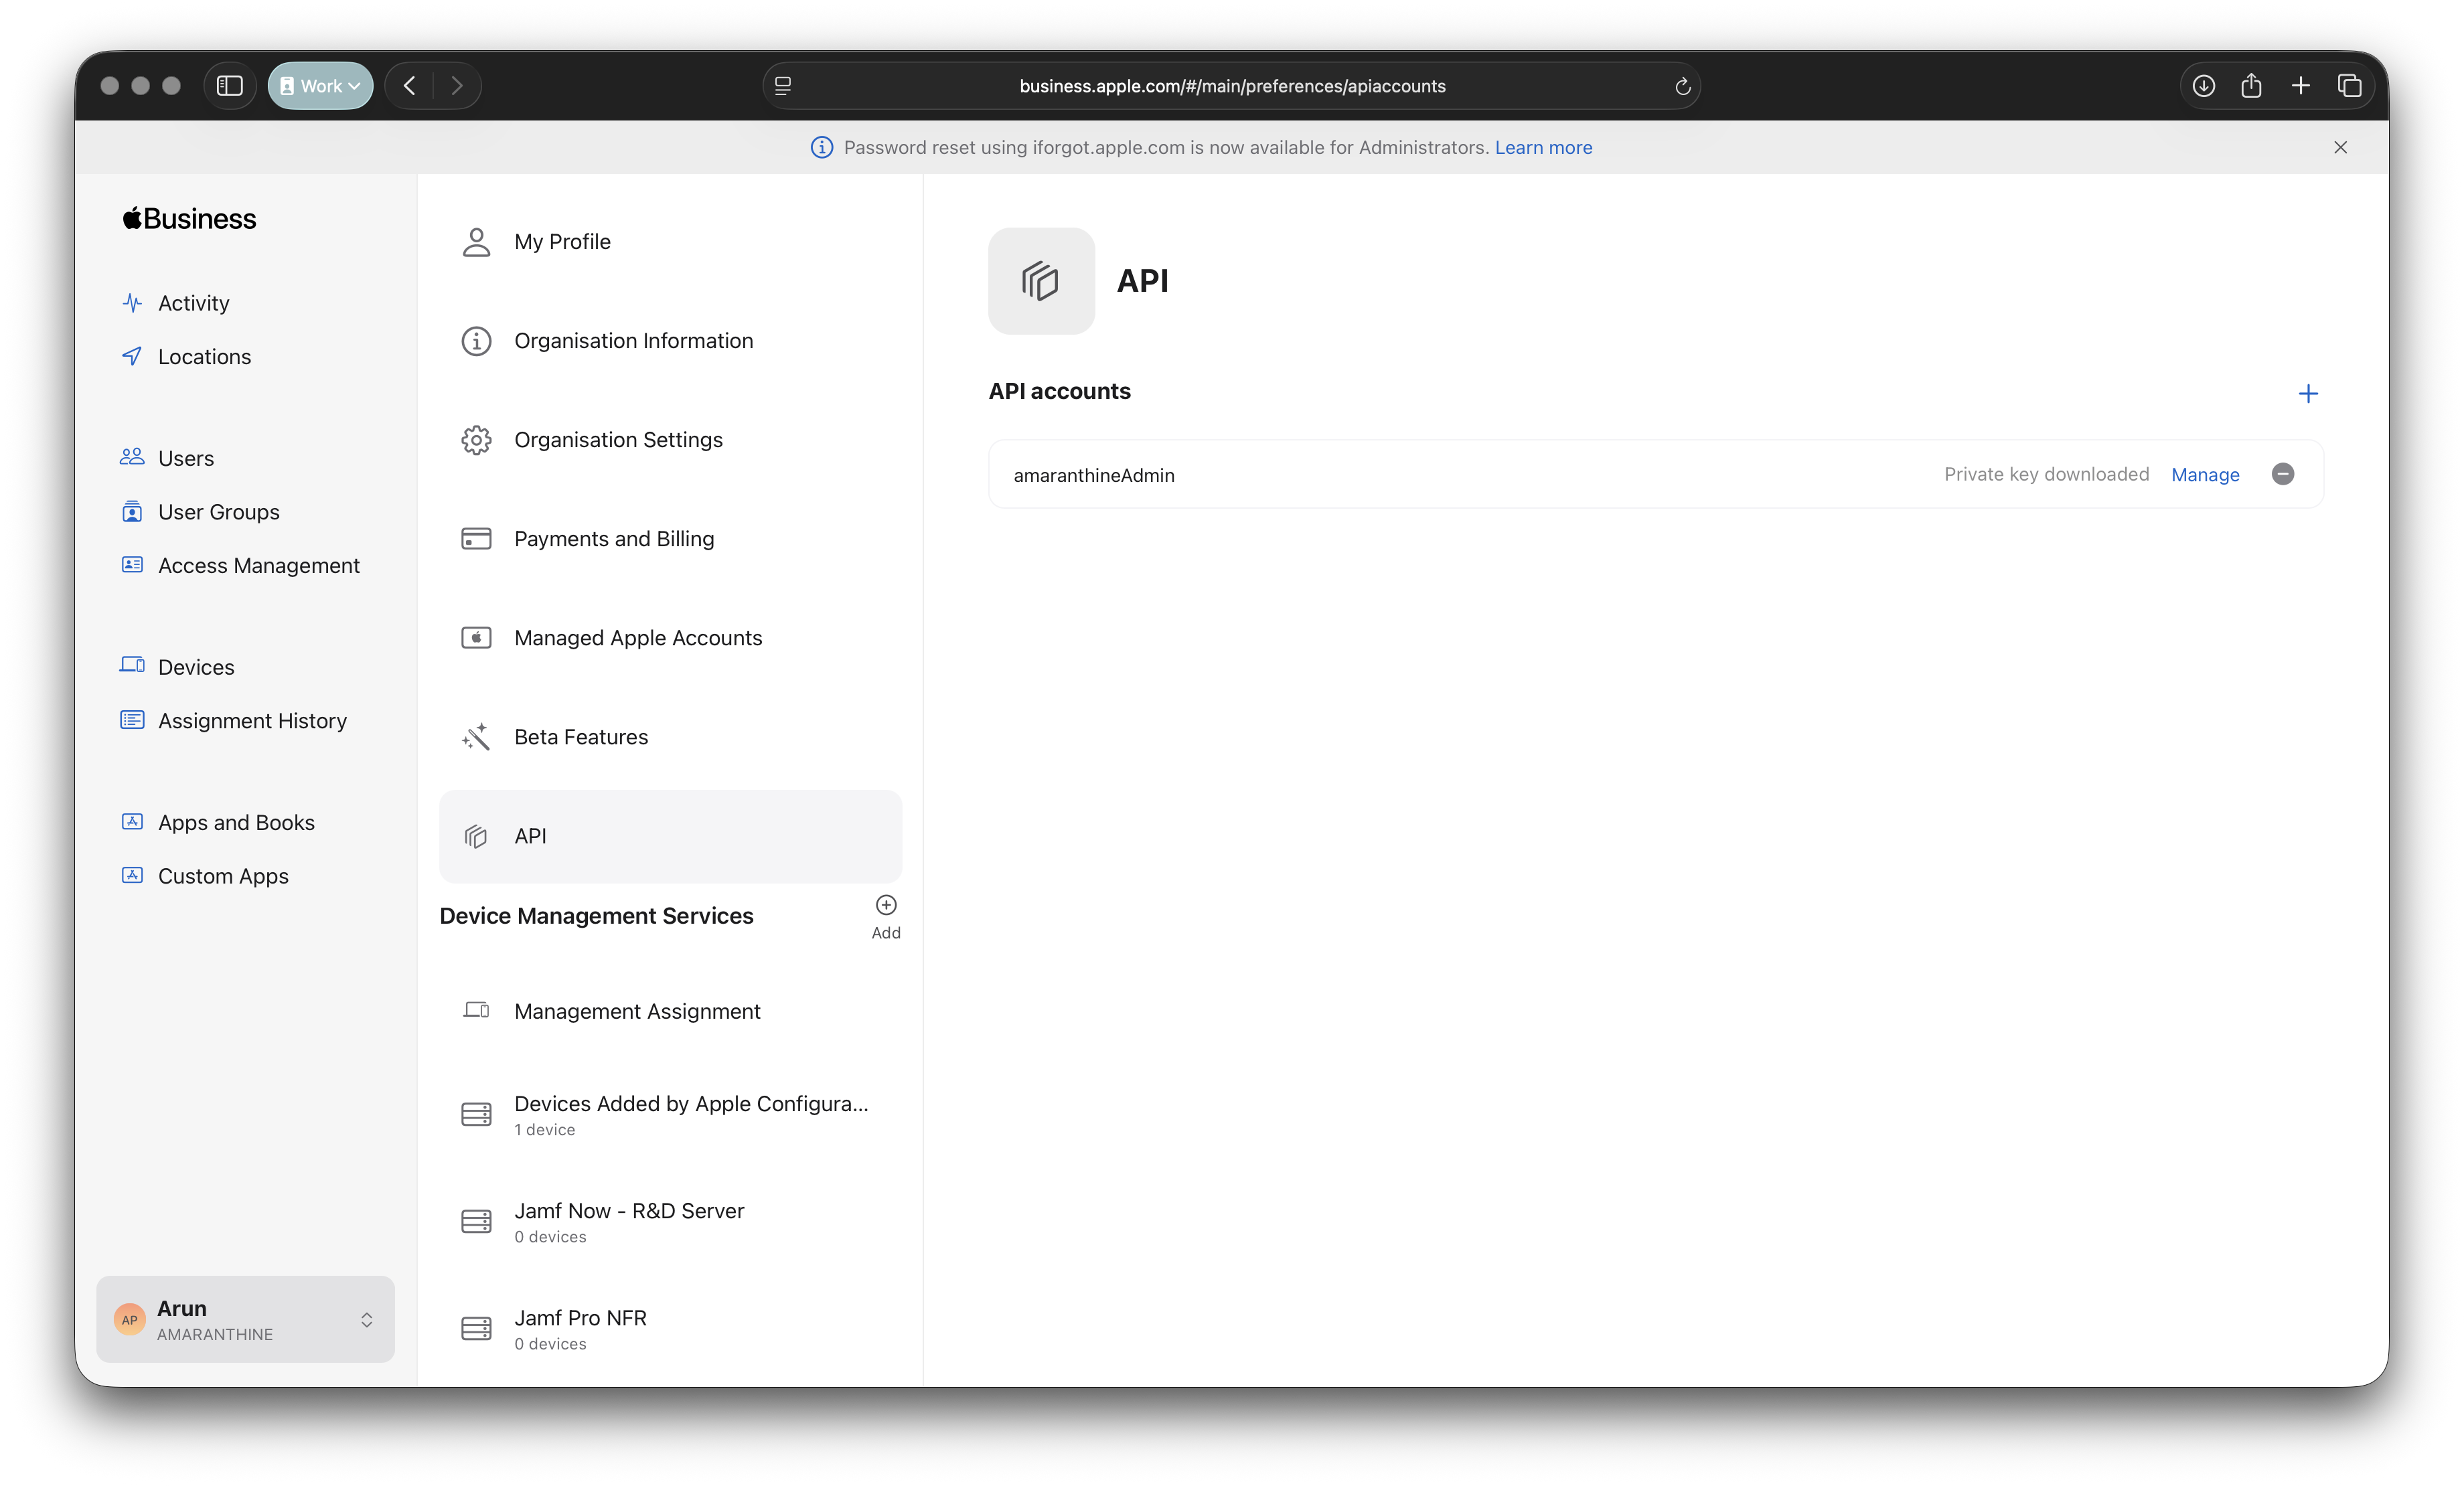
Task: Select the API preference item
Action: [670, 836]
